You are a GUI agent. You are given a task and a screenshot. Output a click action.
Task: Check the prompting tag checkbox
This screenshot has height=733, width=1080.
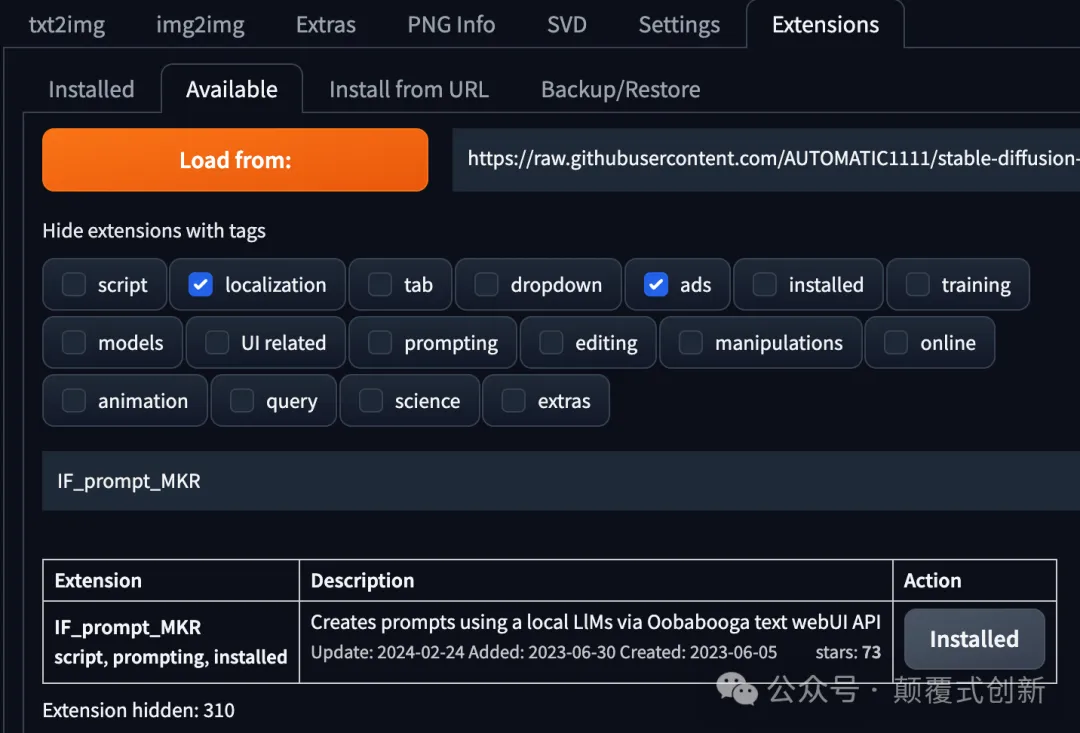(380, 342)
